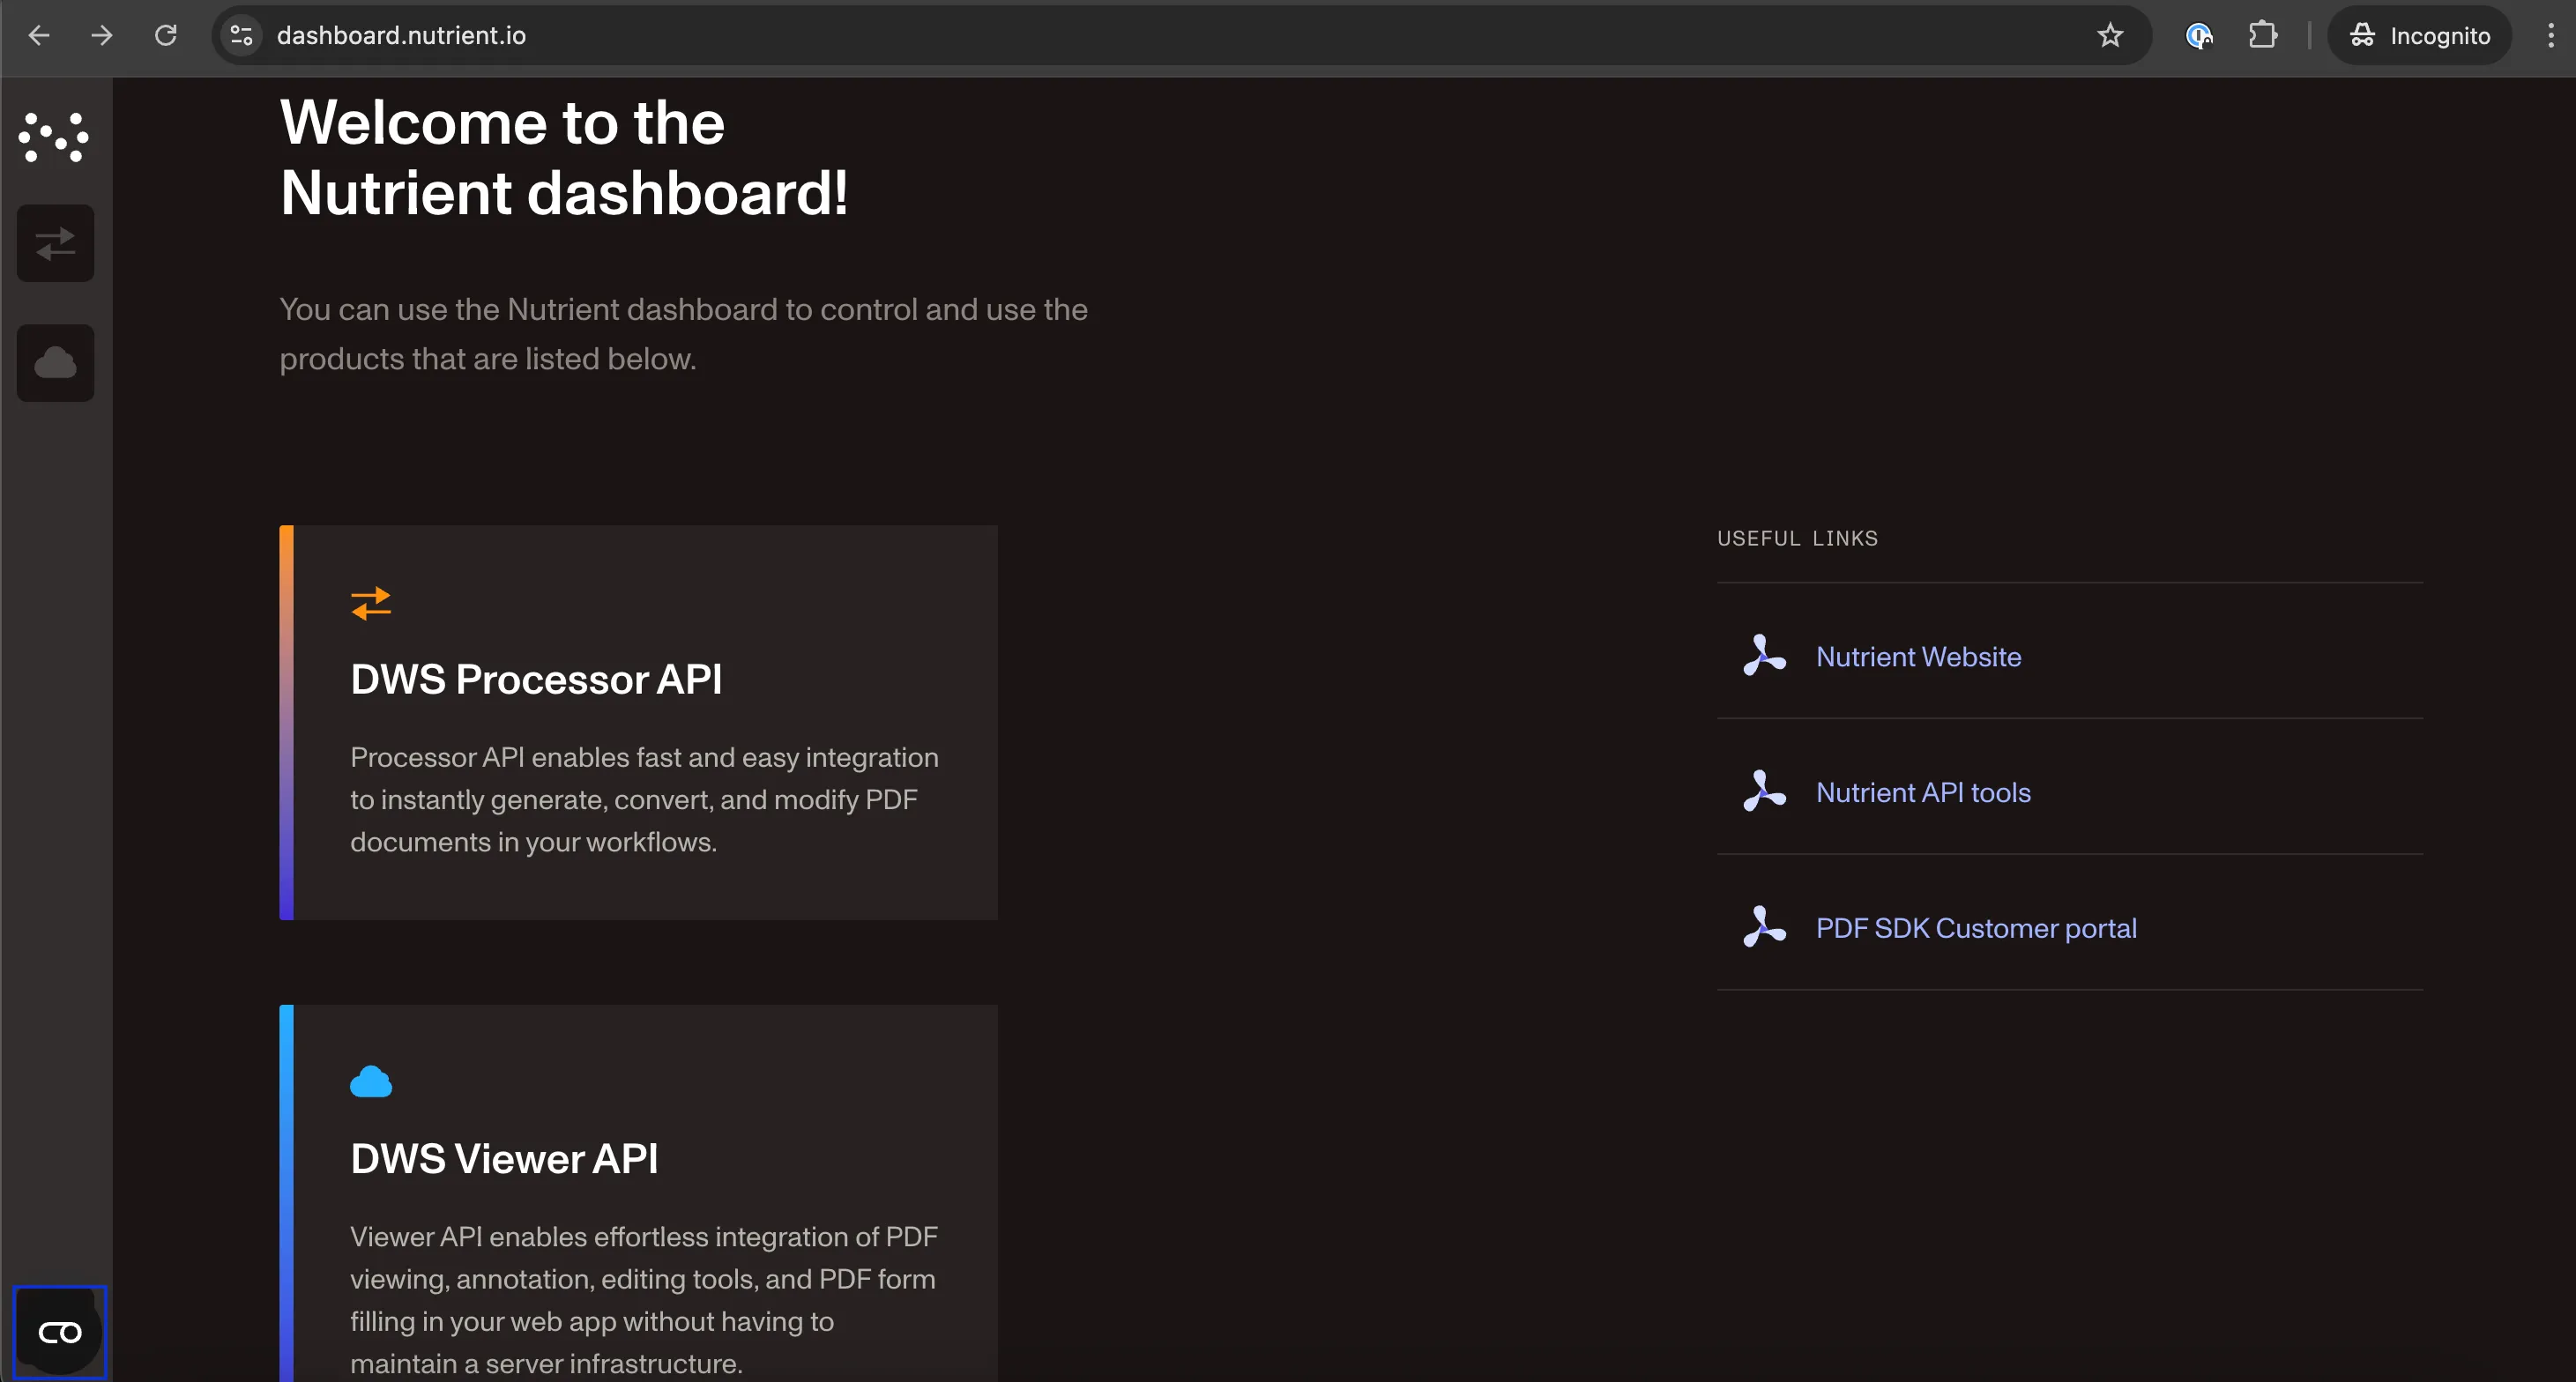
Task: Click the Incognito profile badge
Action: click(x=2418, y=35)
